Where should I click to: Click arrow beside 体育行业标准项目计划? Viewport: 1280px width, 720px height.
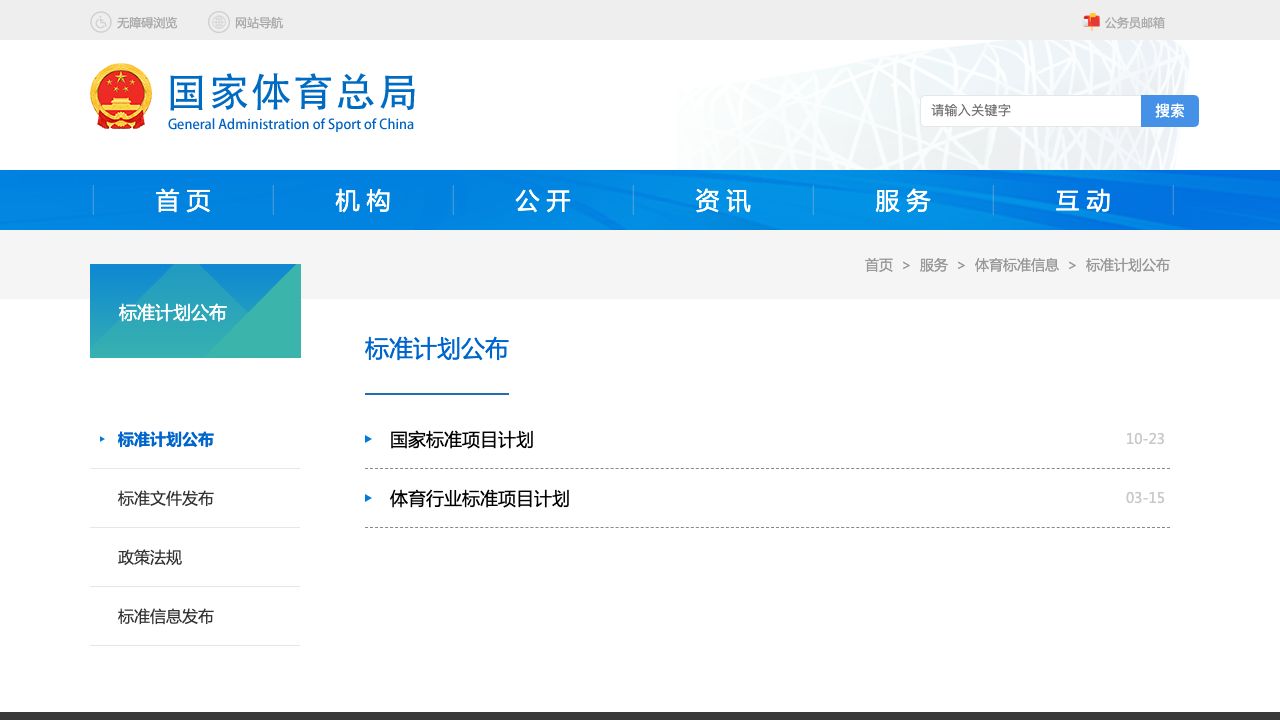point(369,498)
